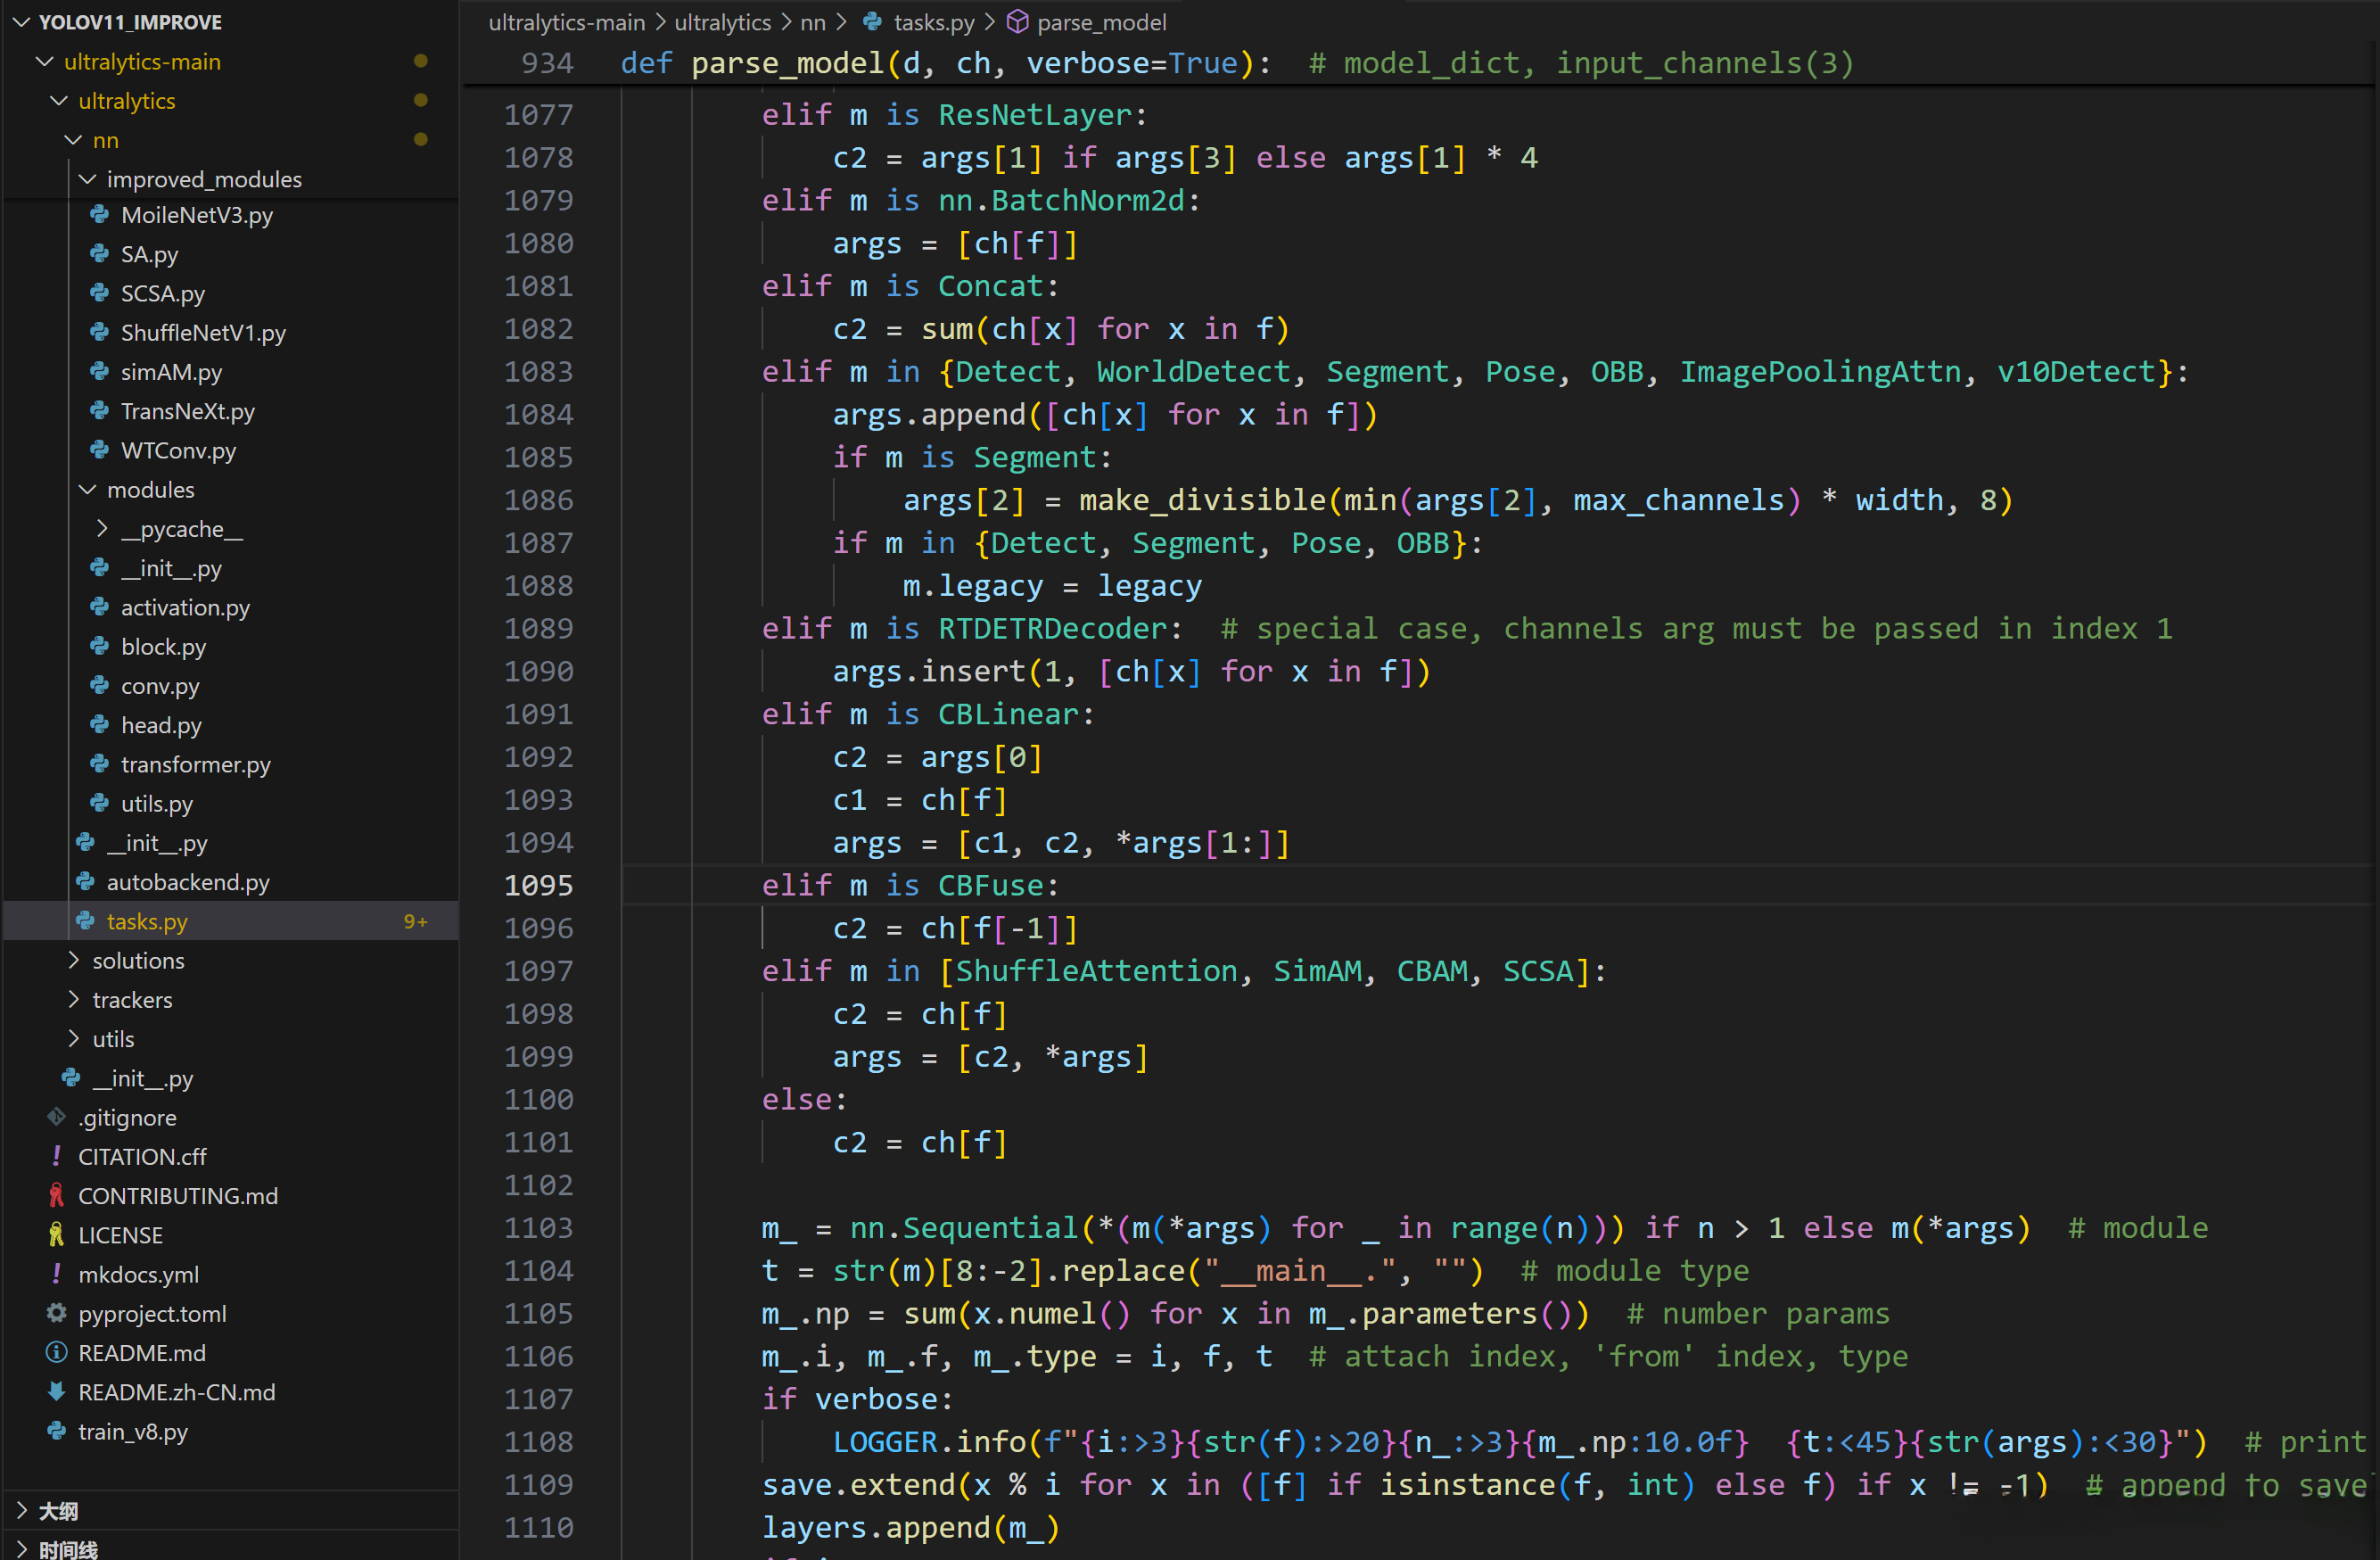Click sticky header def parse_model line
This screenshot has width=2380, height=1560.
coord(1200,63)
